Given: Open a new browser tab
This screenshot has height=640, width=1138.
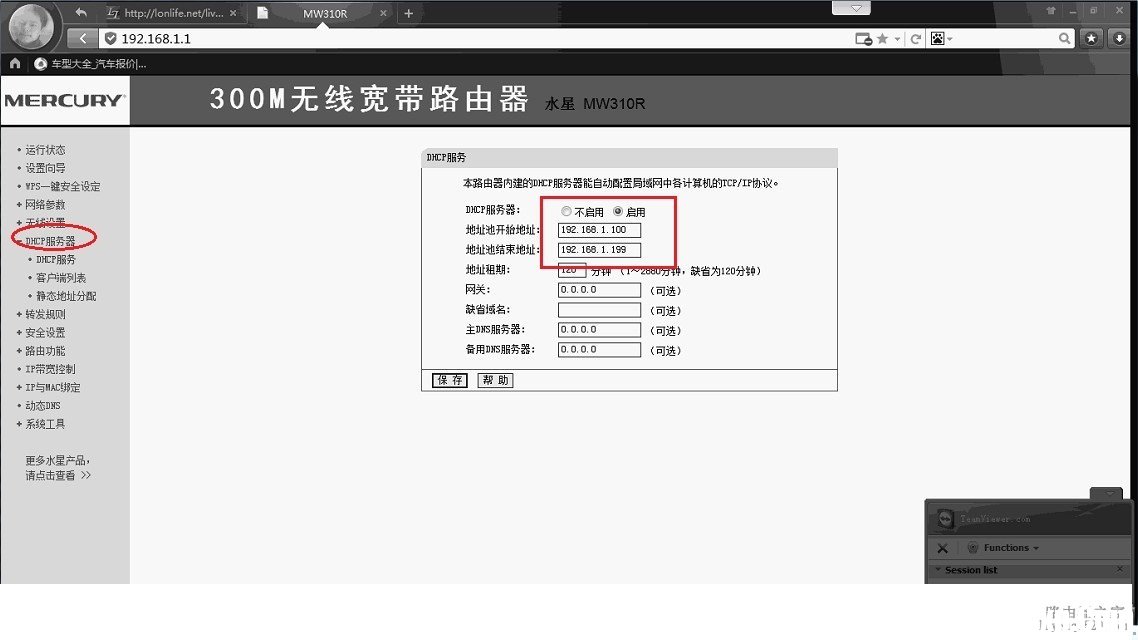Looking at the screenshot, I should coord(409,13).
